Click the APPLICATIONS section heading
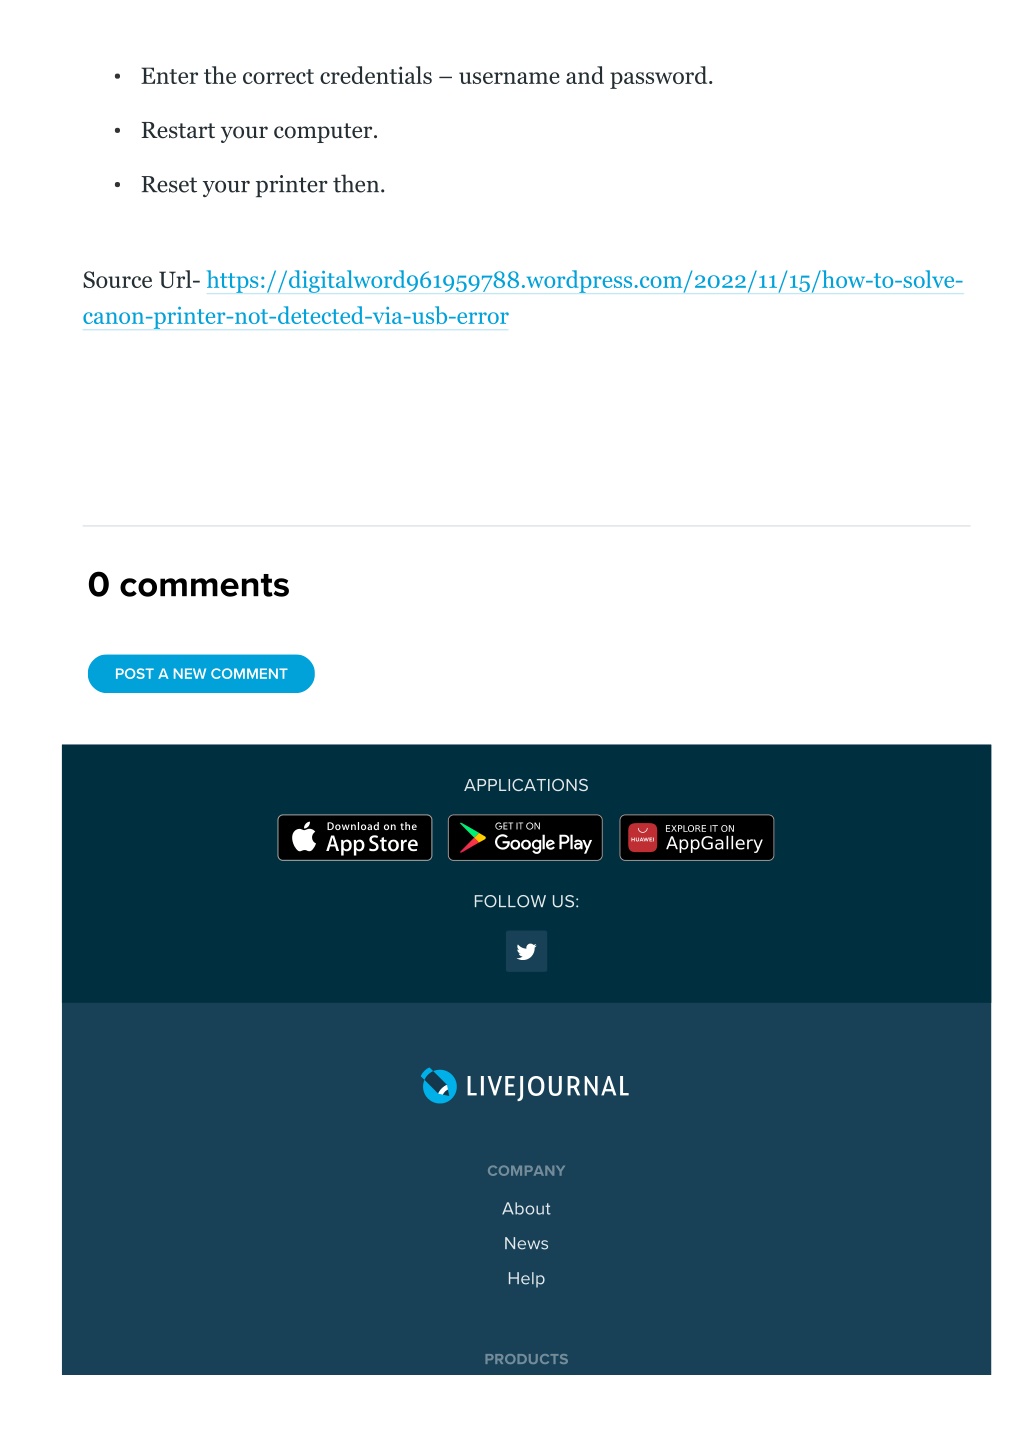 526,786
